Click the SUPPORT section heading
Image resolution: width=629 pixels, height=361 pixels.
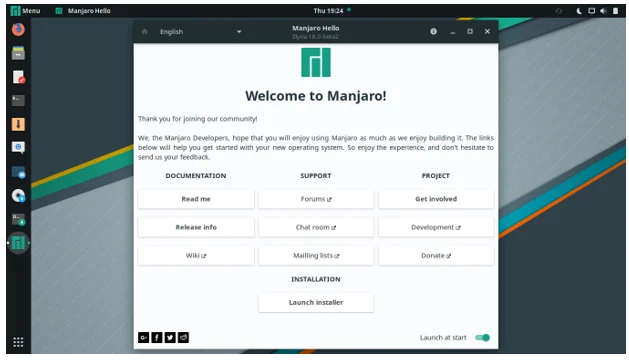316,176
